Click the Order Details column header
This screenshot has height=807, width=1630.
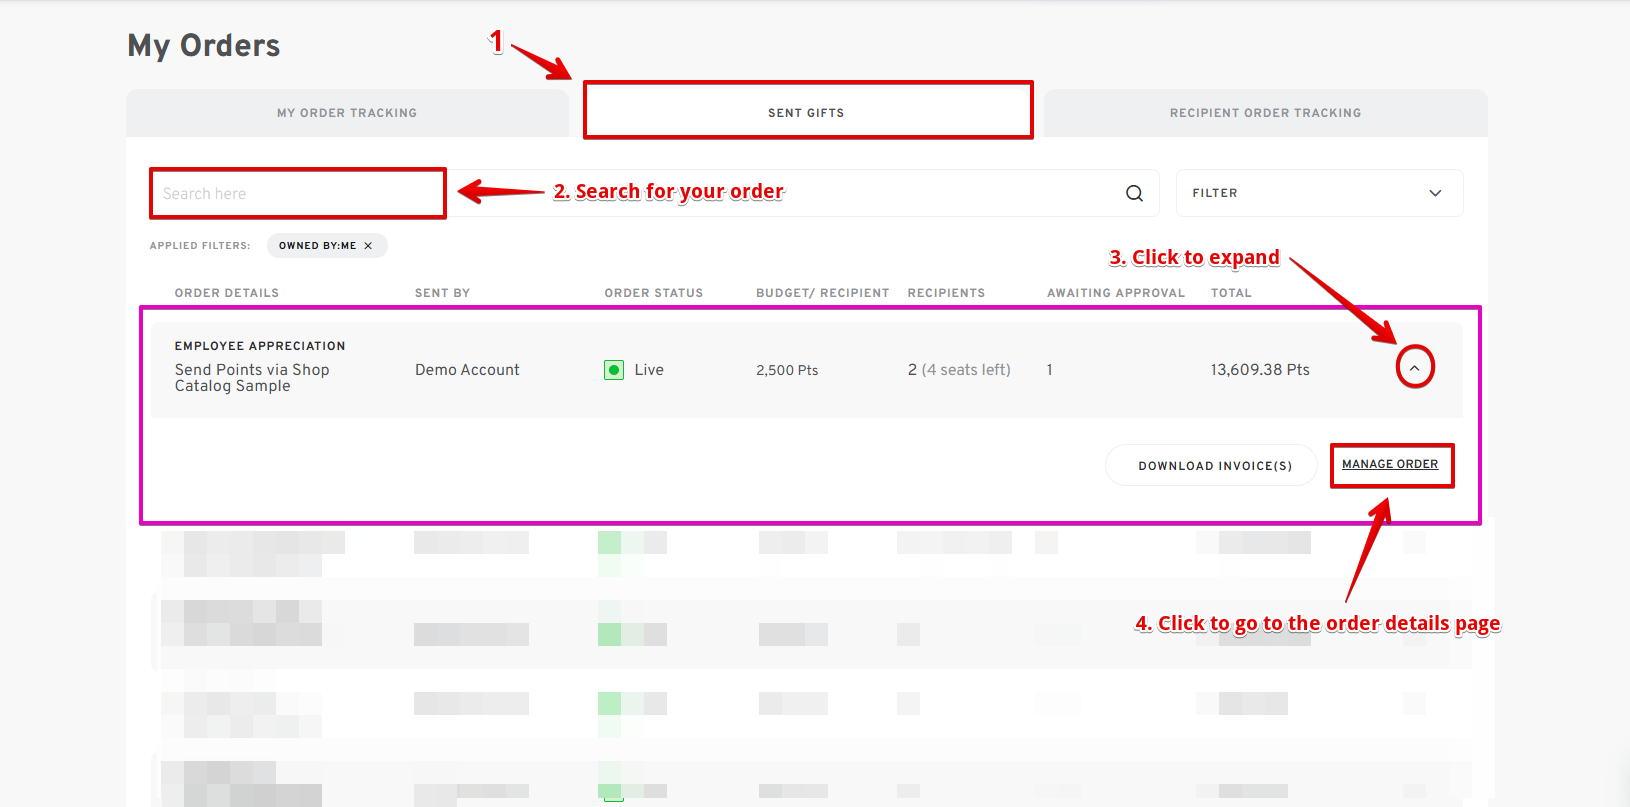point(227,293)
